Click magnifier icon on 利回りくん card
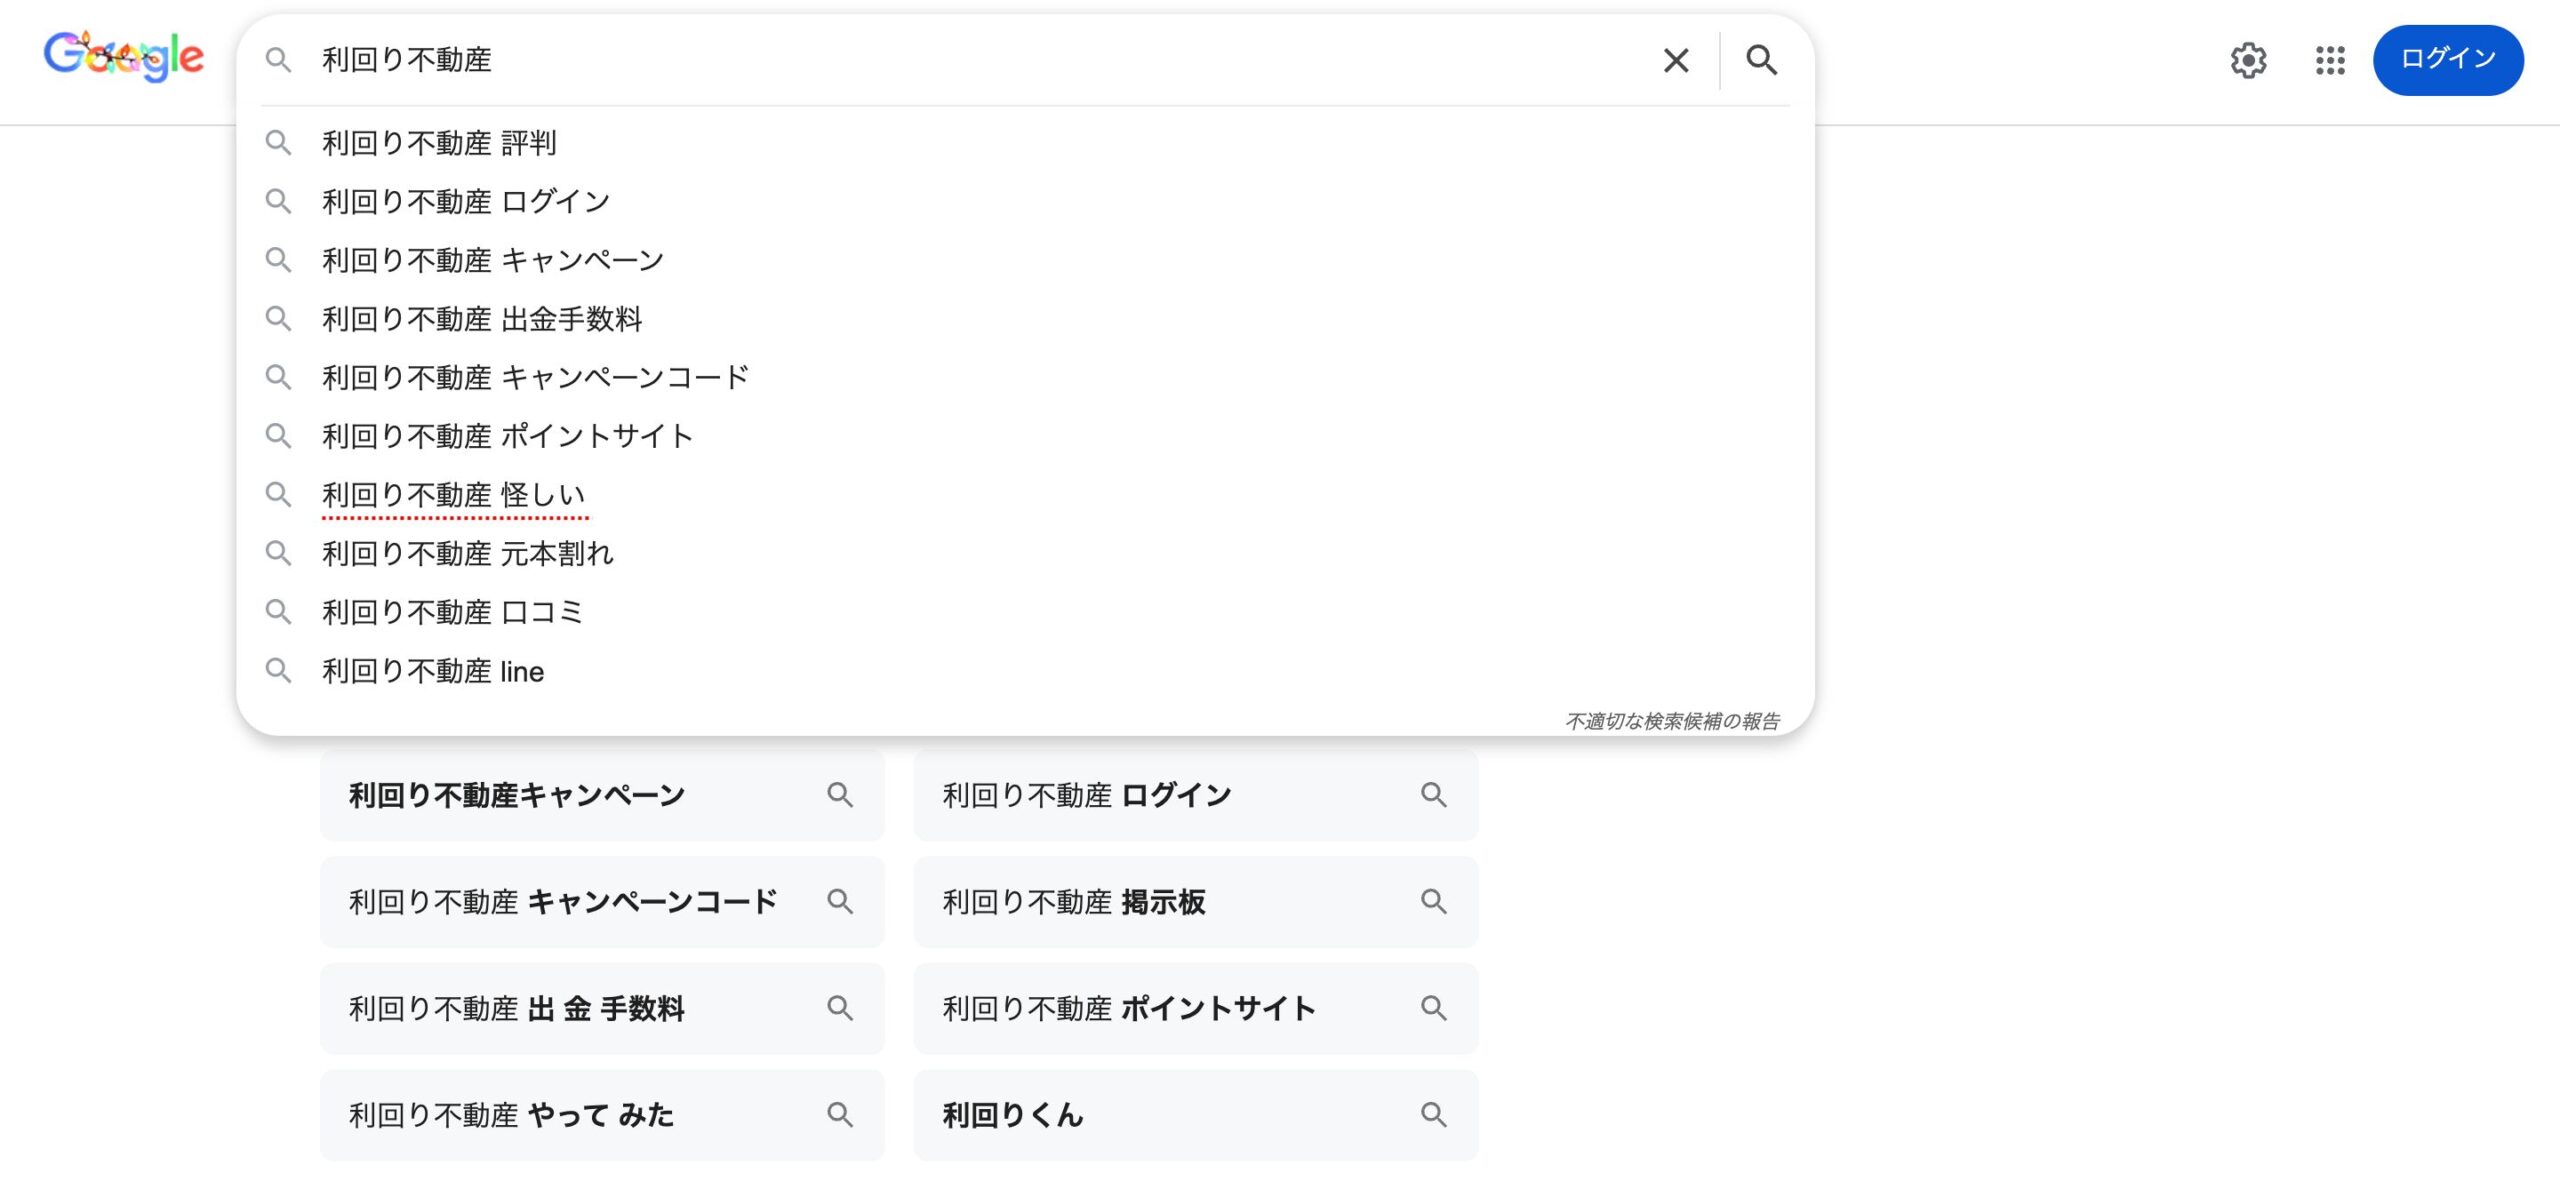 click(x=1433, y=1114)
